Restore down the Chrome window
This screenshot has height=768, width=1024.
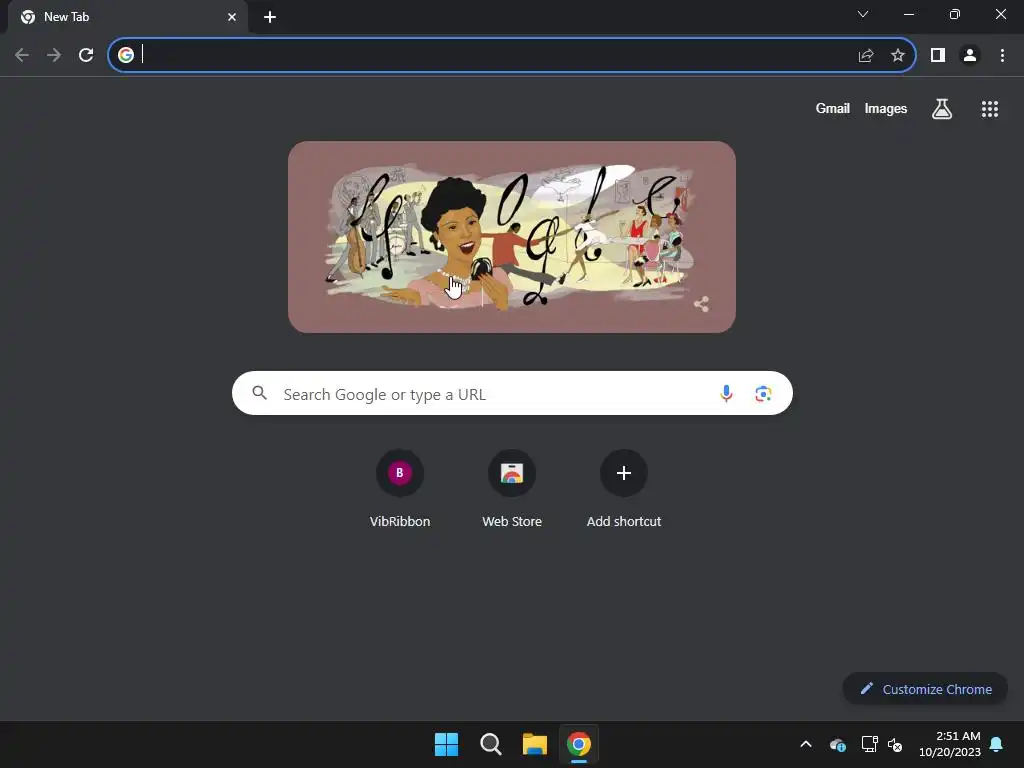coord(955,14)
